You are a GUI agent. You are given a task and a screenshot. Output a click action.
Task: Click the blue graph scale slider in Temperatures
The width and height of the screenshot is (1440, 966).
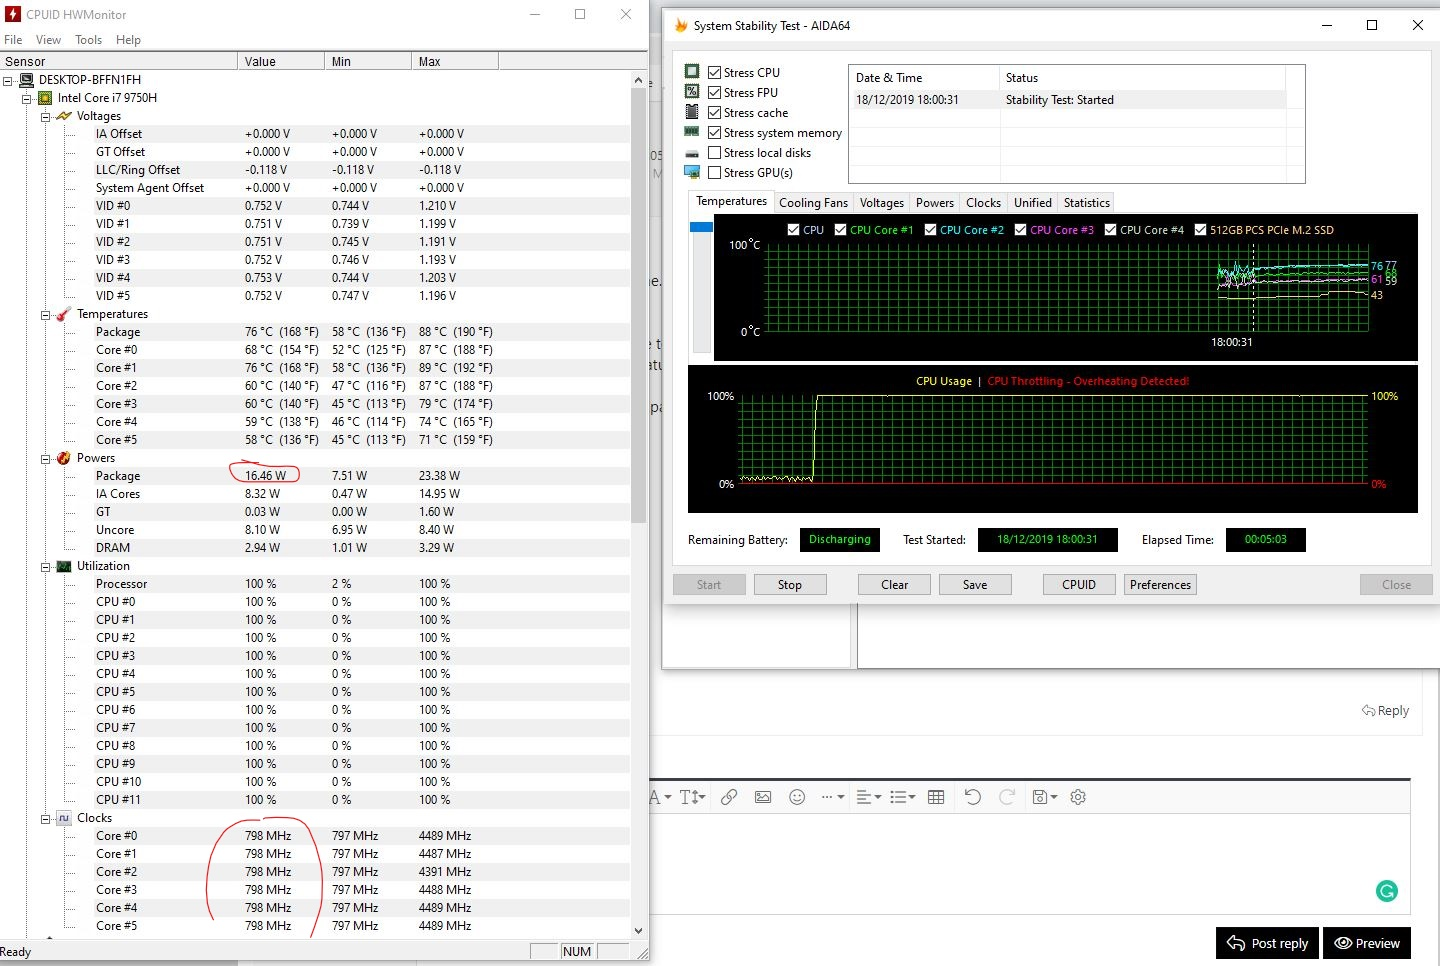click(701, 227)
